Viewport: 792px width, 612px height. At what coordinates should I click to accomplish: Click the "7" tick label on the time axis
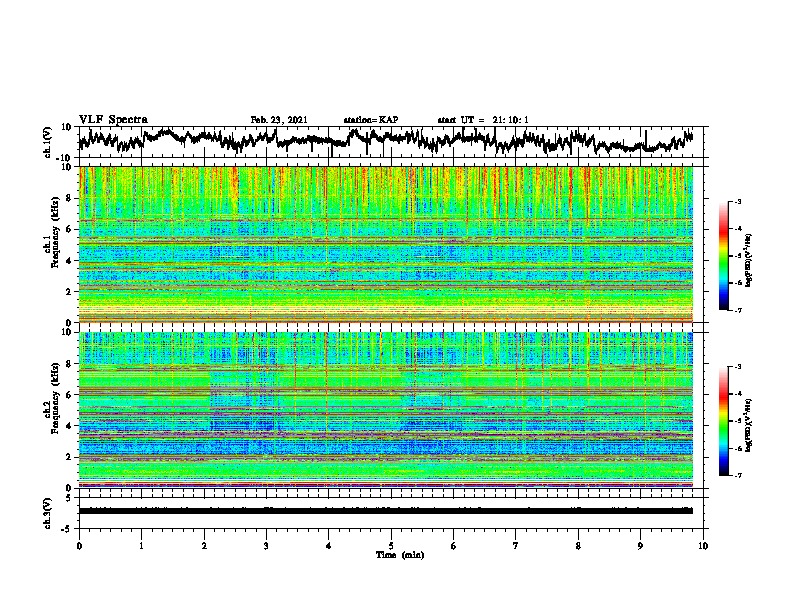516,546
